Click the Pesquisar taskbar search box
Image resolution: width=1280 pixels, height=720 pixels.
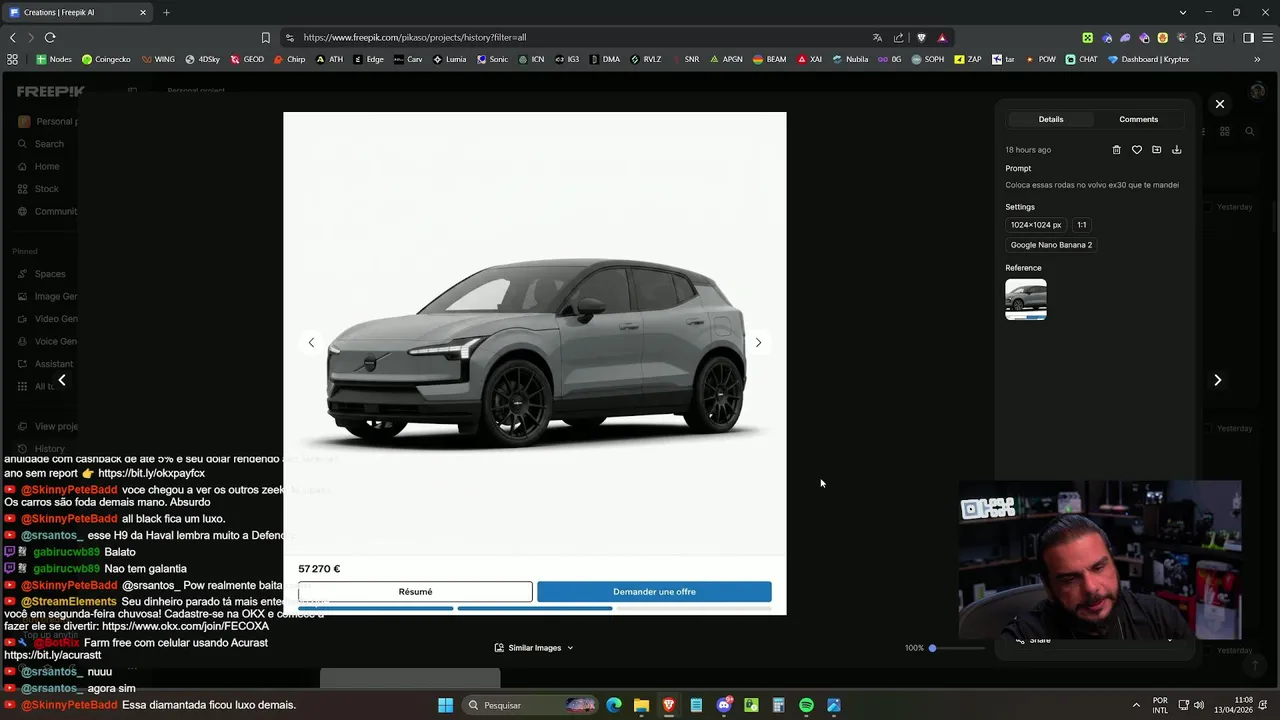tap(530, 705)
